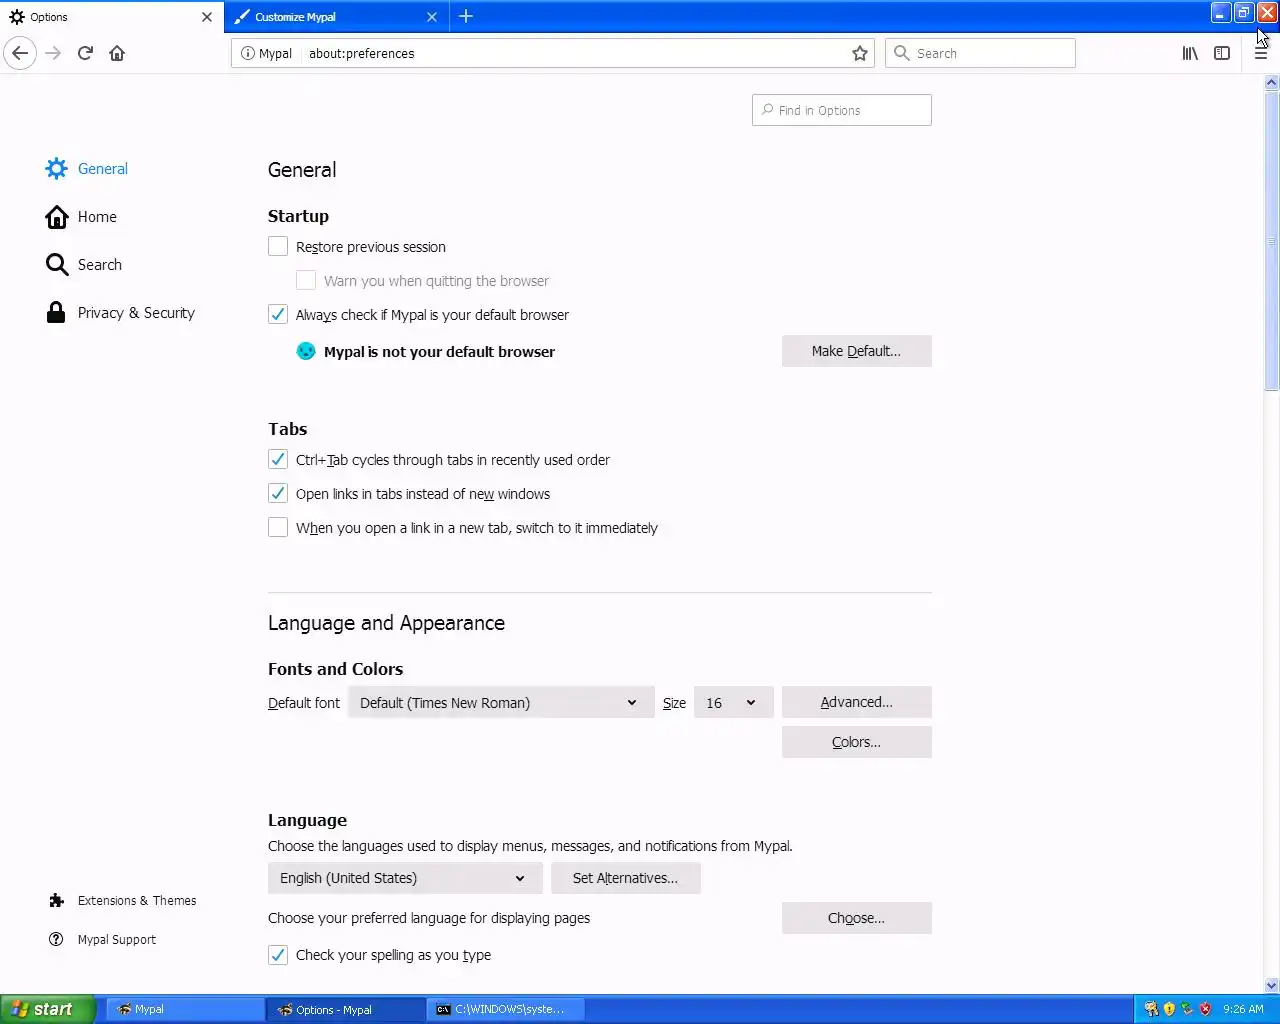Click the scrollbar up arrow
The width and height of the screenshot is (1280, 1024).
coord(1271,83)
